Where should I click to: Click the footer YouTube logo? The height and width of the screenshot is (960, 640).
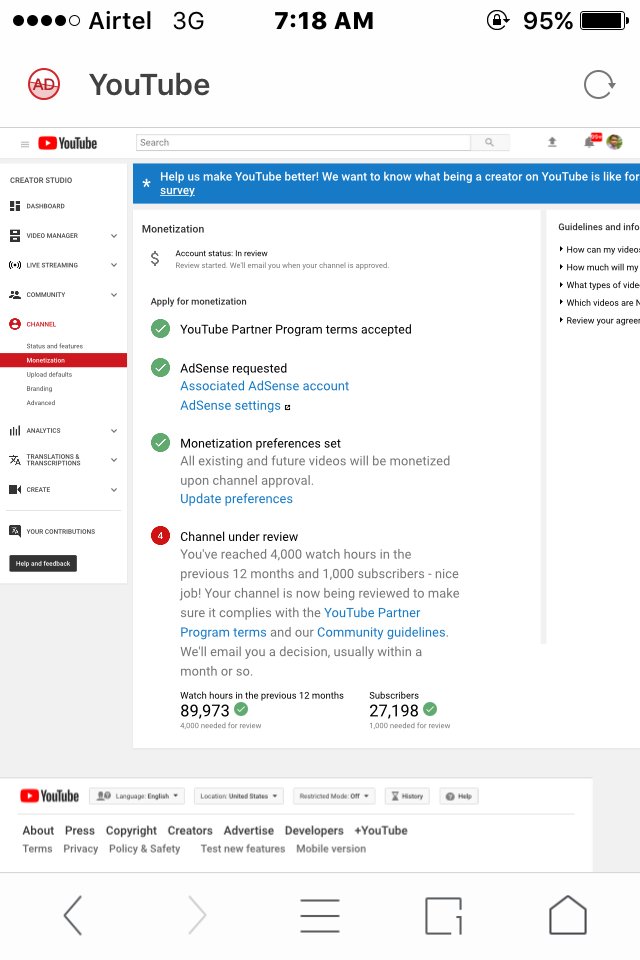50,796
